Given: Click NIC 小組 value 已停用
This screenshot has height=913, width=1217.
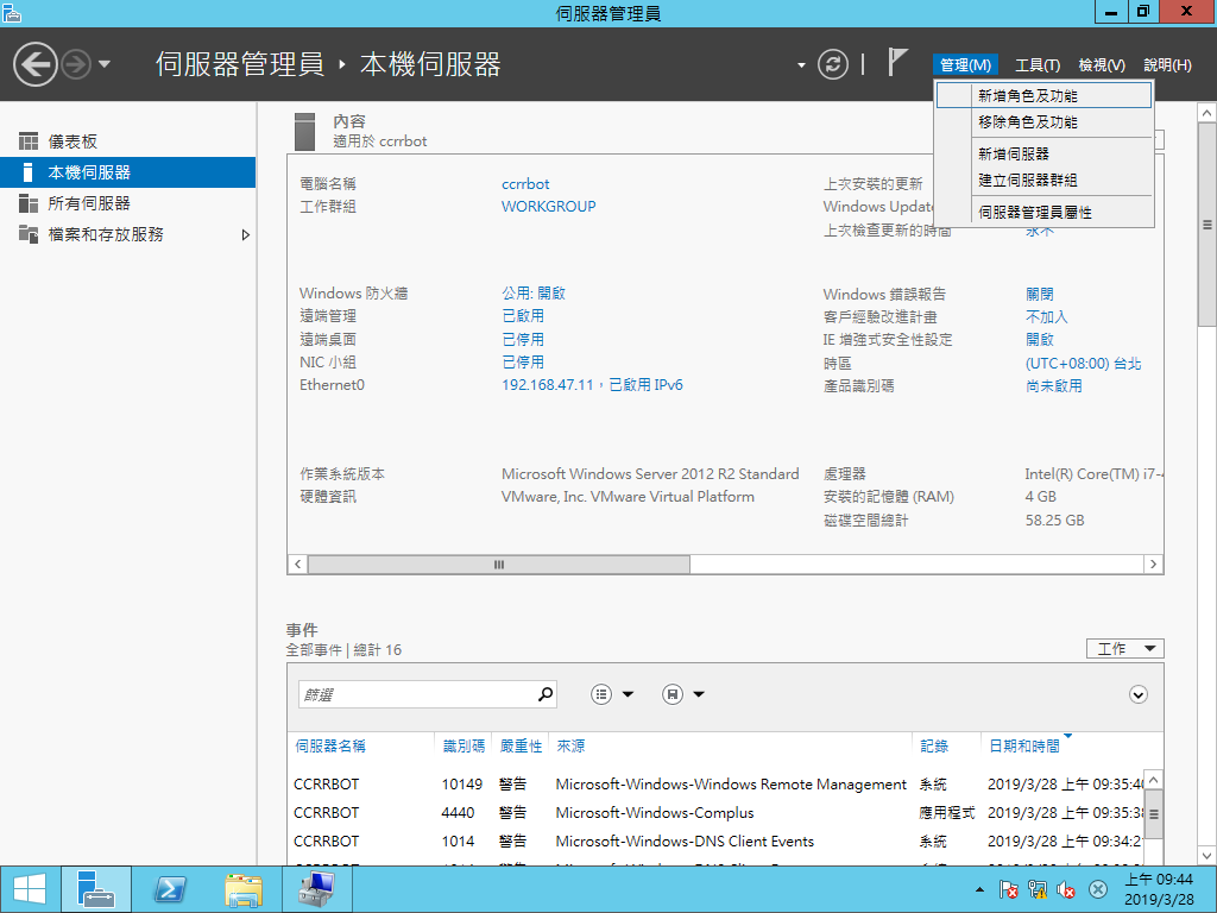Looking at the screenshot, I should tap(522, 362).
